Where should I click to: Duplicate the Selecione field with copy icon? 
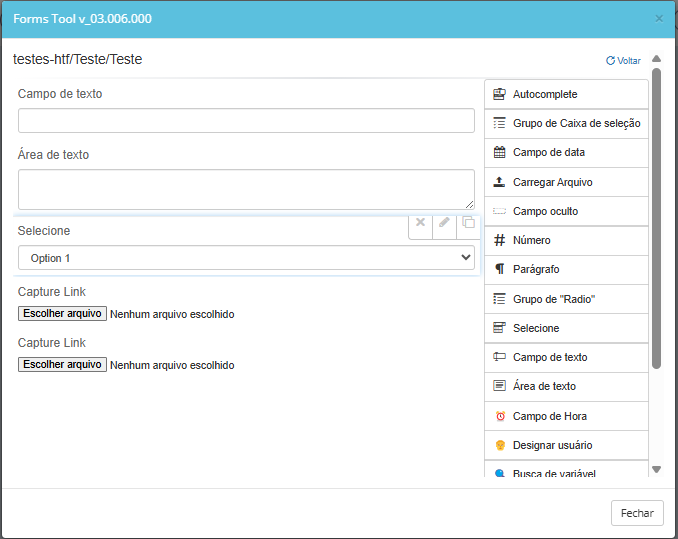pyautogui.click(x=468, y=223)
